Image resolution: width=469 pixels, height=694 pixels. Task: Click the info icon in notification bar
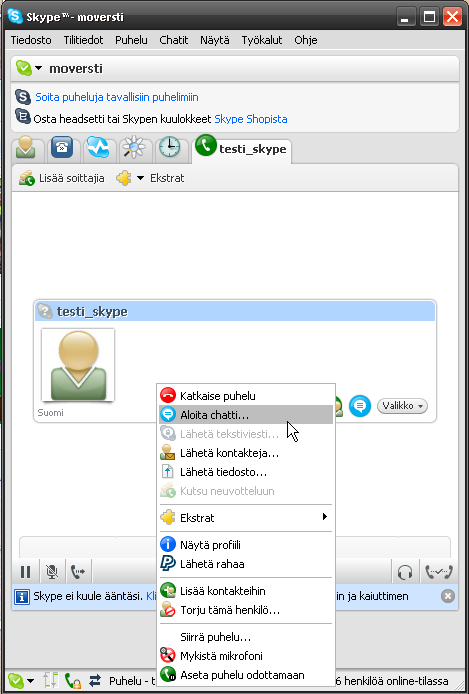(22, 597)
